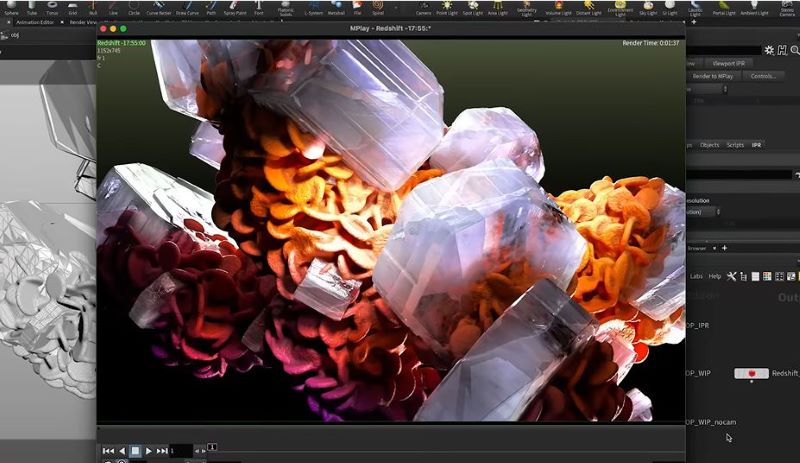Add an Ambient Light from the shelf
Image resolution: width=800 pixels, height=463 pixels.
click(755, 8)
